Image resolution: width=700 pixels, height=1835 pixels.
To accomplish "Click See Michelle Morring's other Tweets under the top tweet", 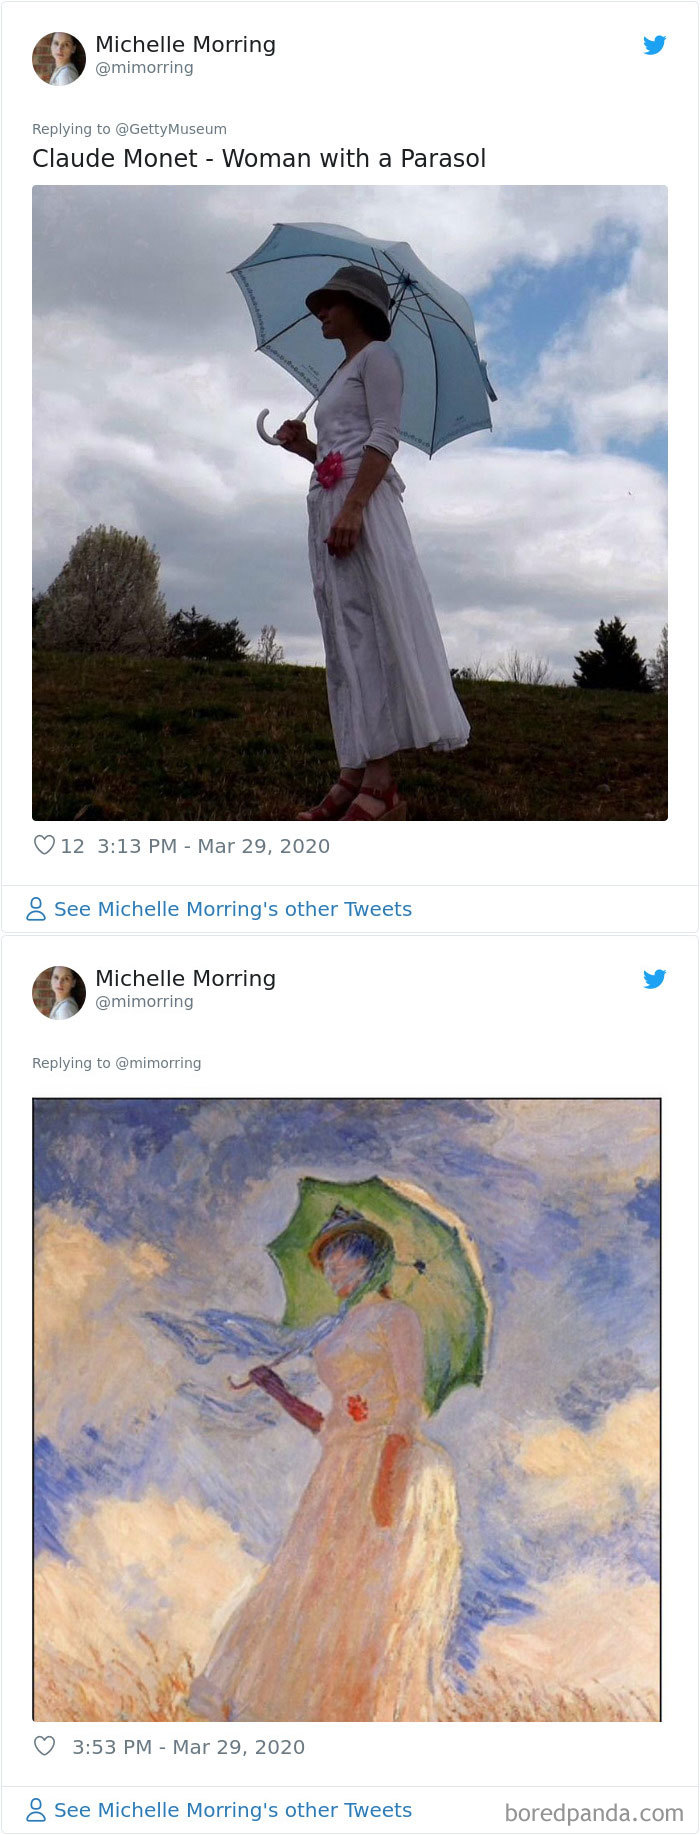I will (x=233, y=908).
